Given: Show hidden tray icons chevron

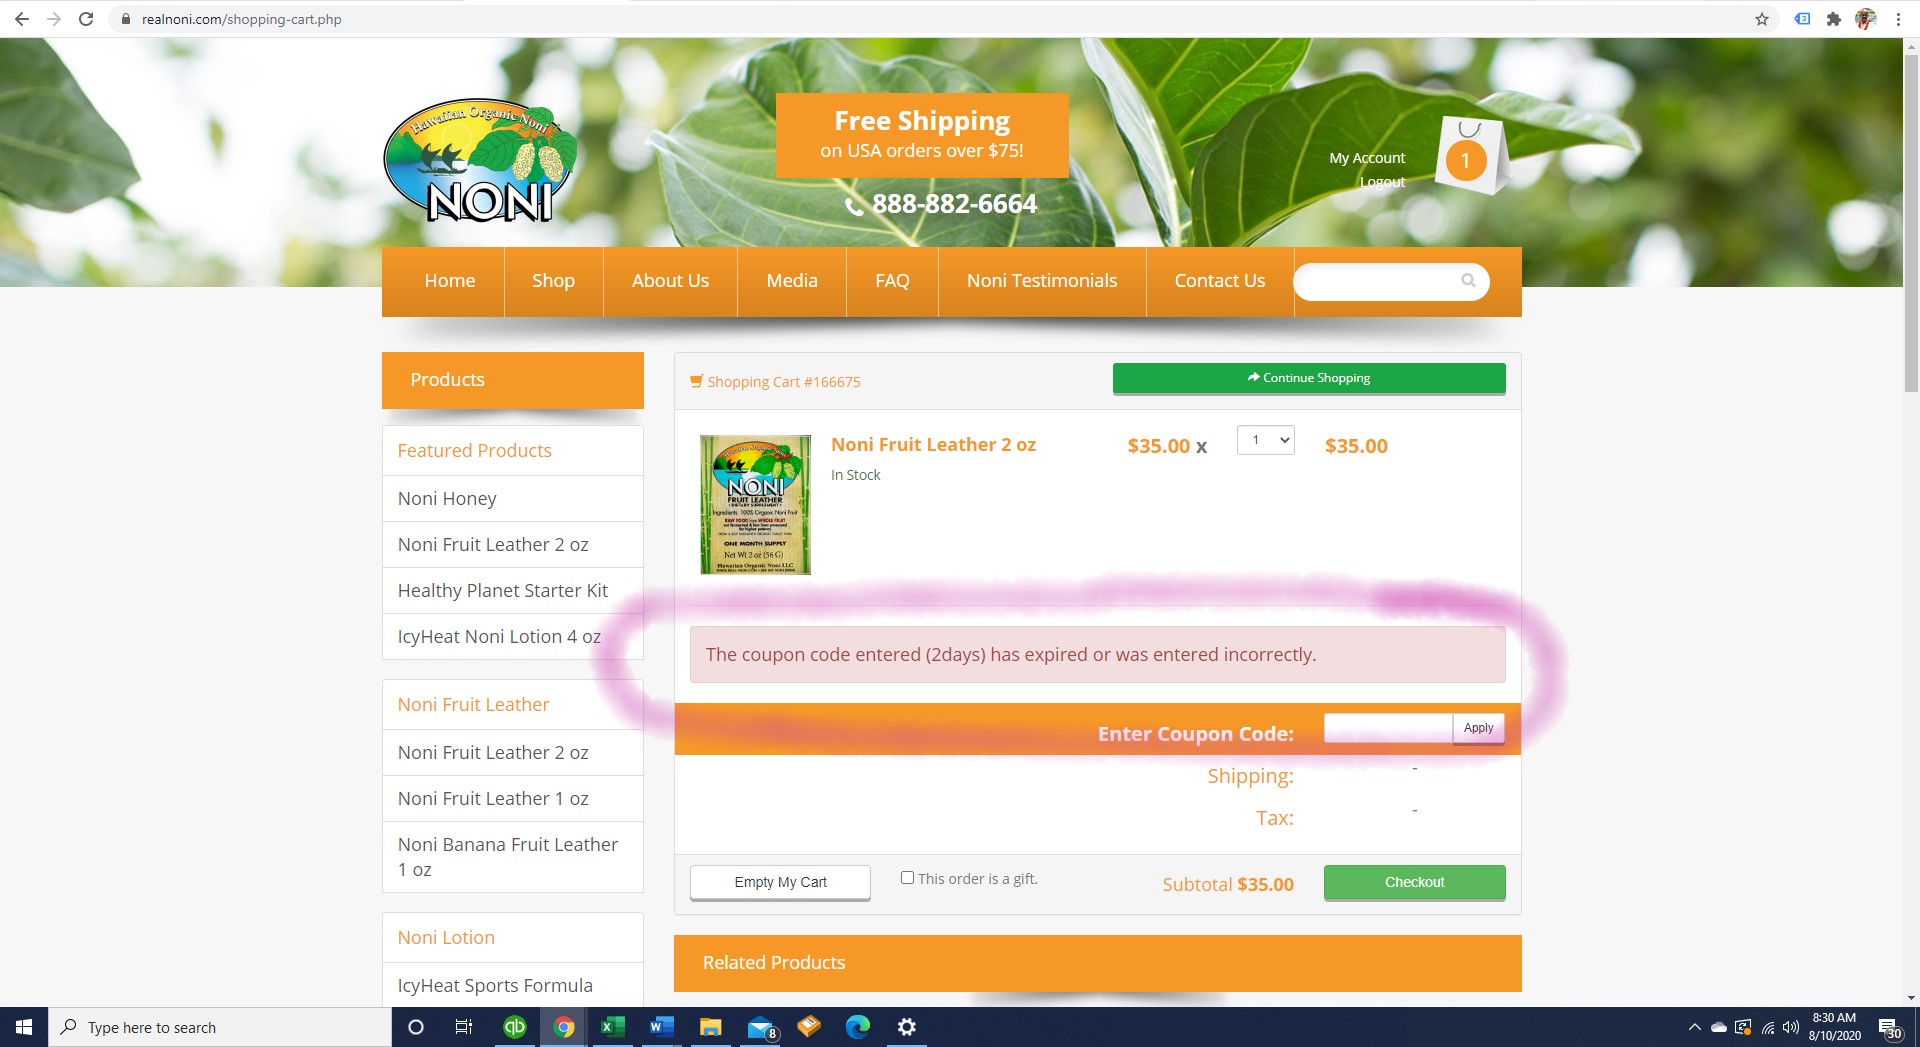Looking at the screenshot, I should (x=1694, y=1027).
